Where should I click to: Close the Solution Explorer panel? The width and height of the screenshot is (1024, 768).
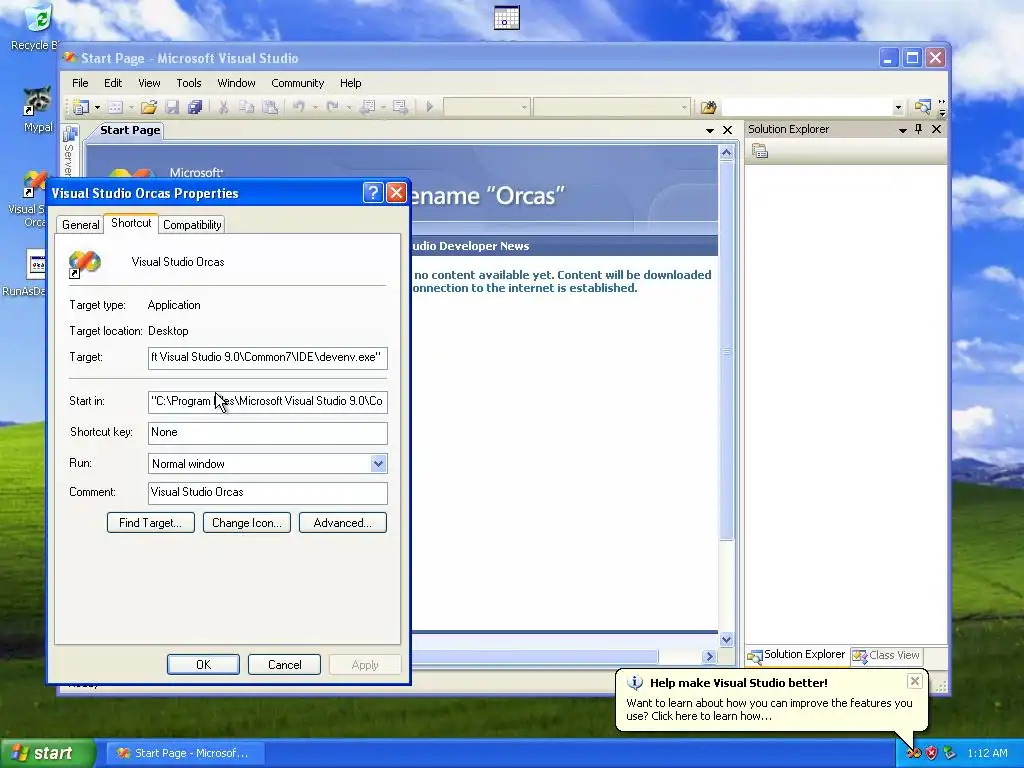coord(936,129)
